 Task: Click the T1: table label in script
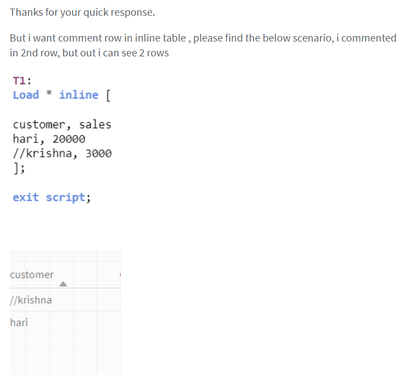click(x=22, y=80)
